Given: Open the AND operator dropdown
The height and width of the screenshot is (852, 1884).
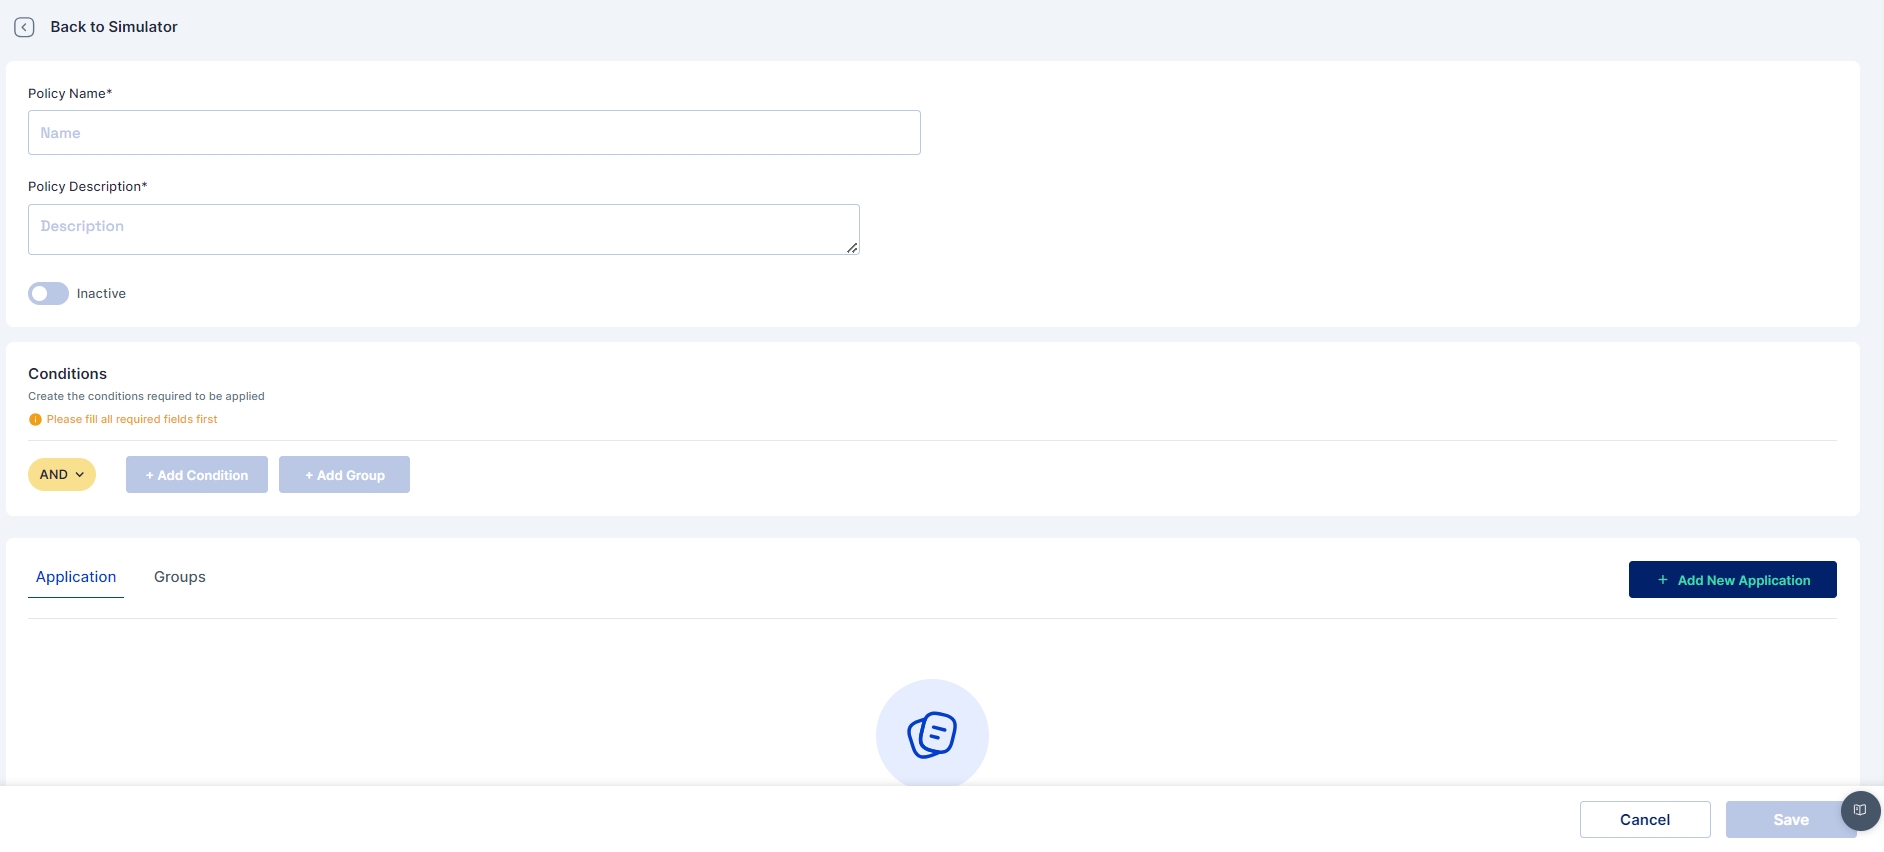Looking at the screenshot, I should point(55,475).
